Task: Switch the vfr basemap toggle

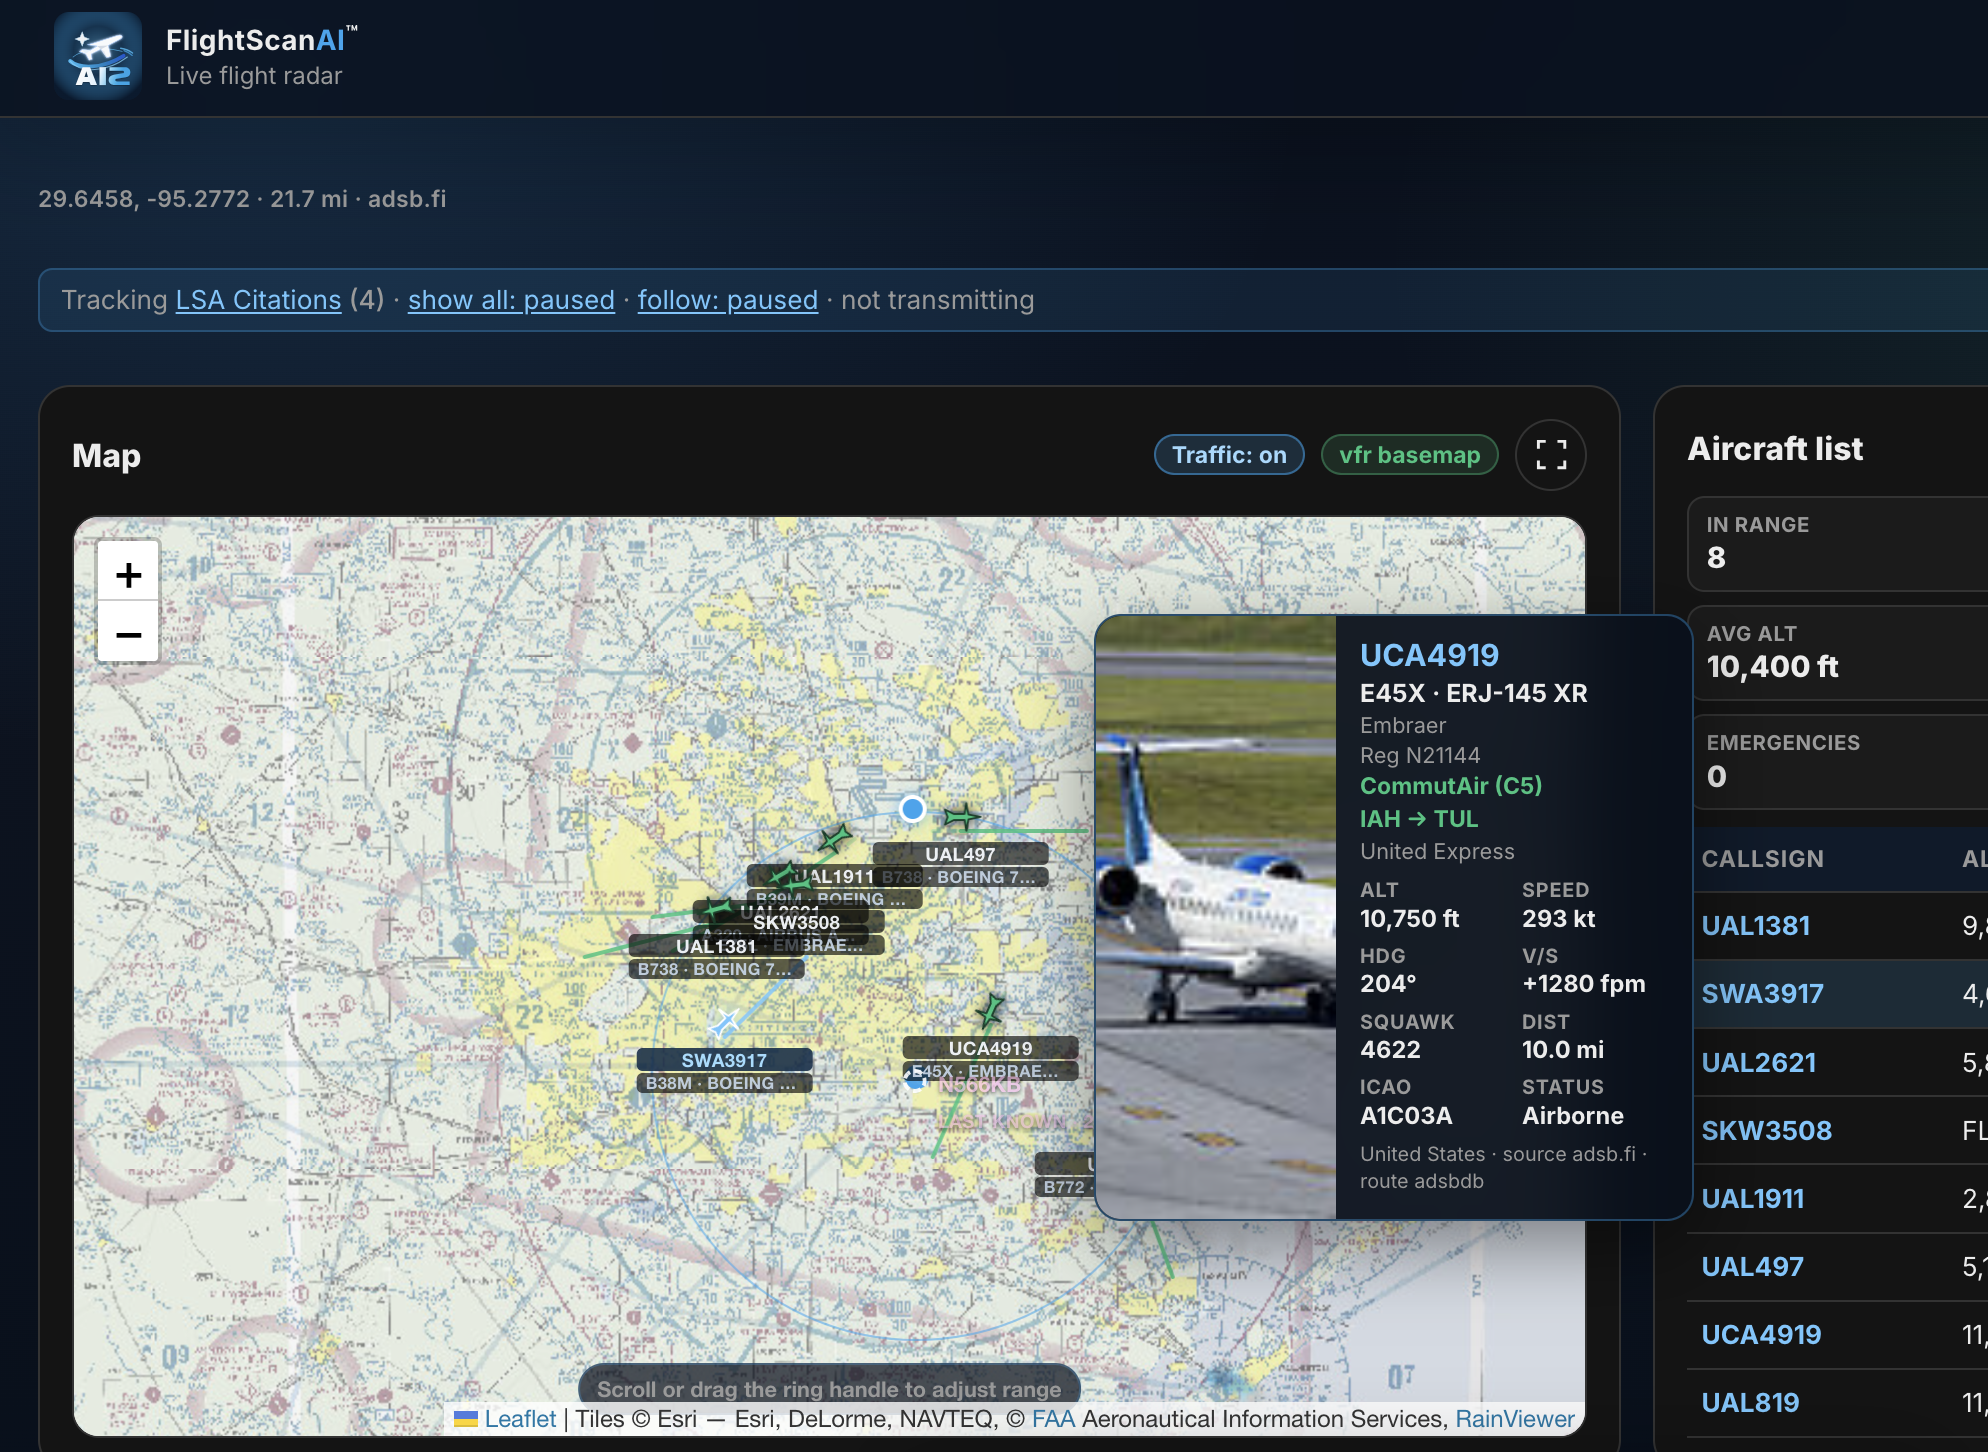Action: 1409,455
